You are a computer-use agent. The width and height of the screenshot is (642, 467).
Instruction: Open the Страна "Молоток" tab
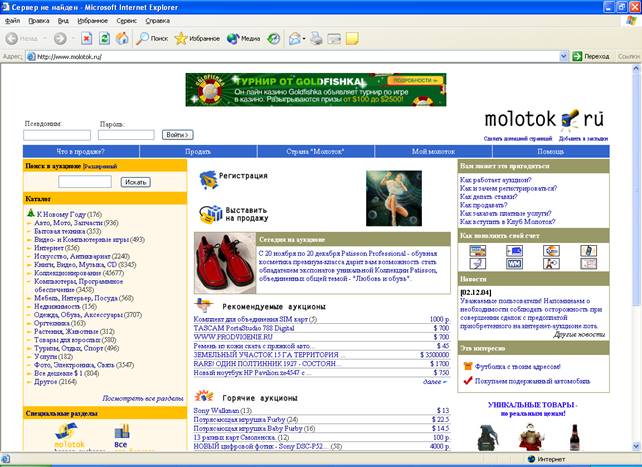click(315, 151)
